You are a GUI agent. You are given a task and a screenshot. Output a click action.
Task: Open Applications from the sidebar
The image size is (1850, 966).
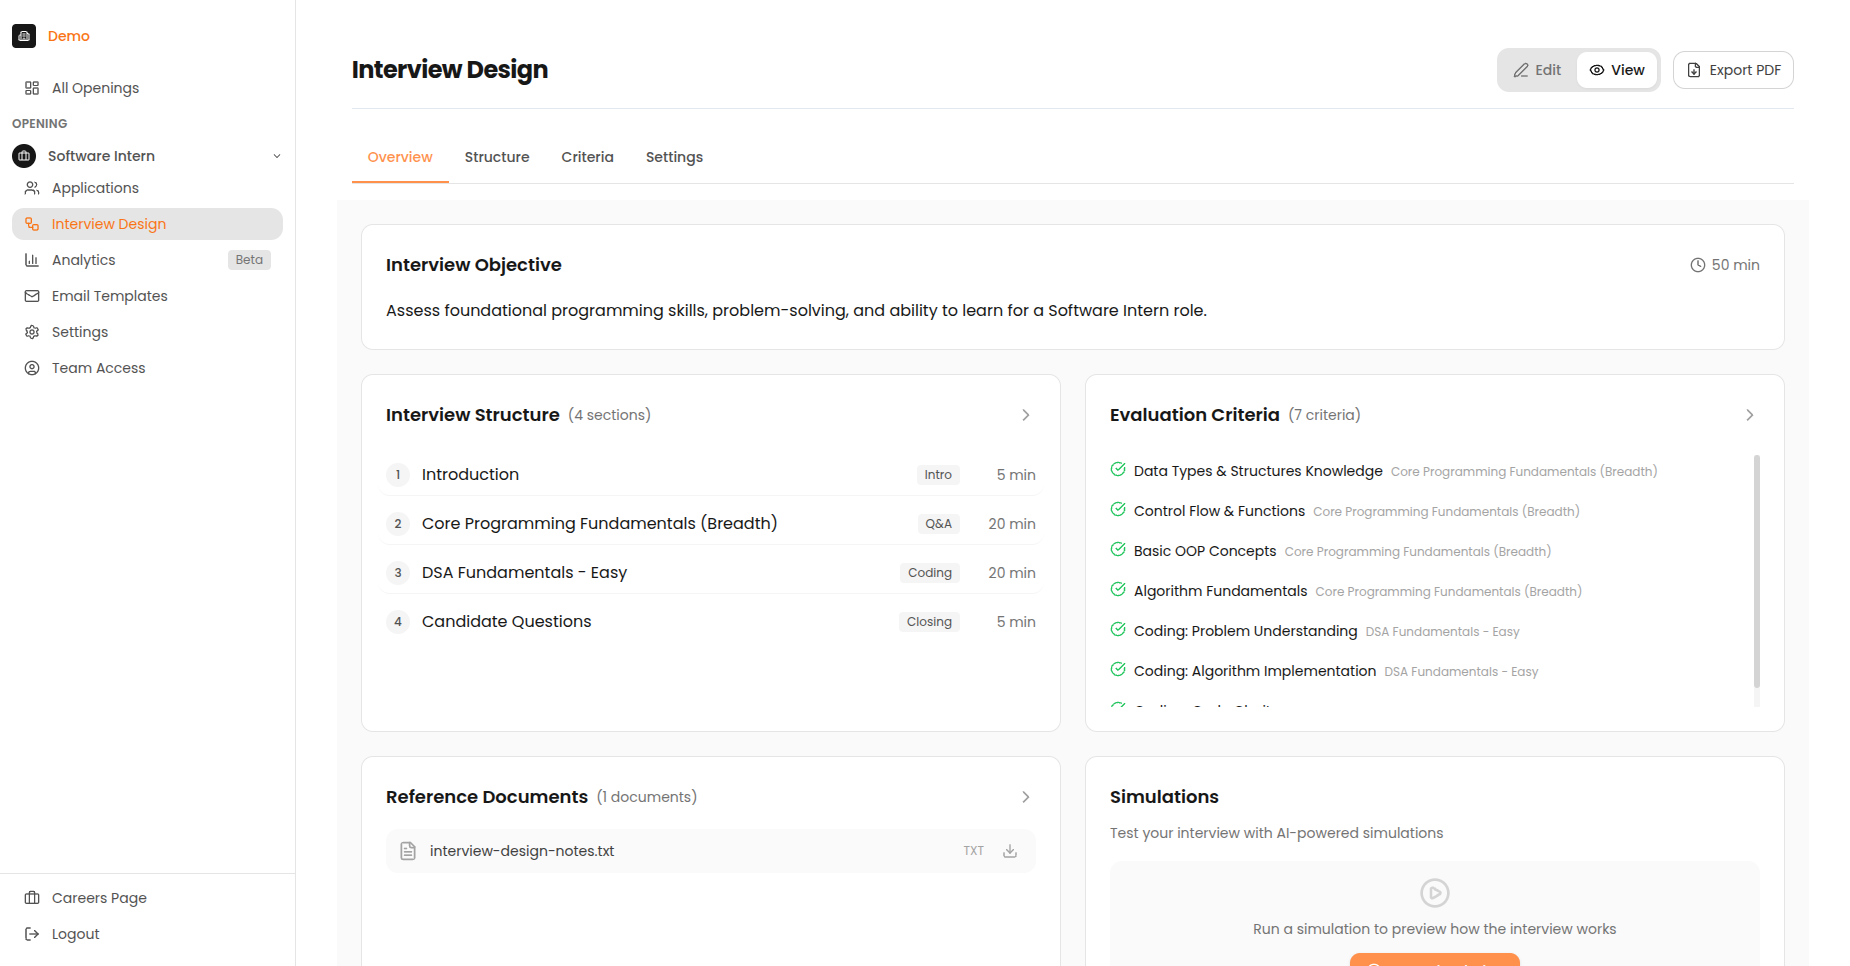coord(95,188)
